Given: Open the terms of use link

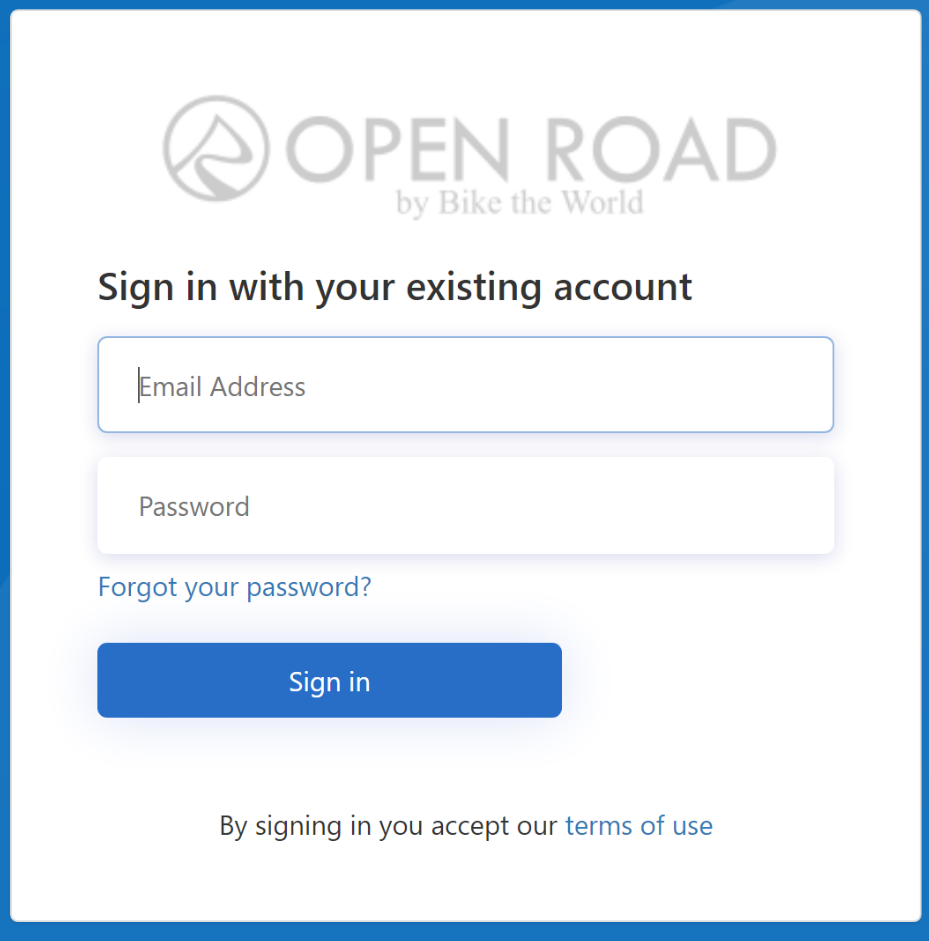Looking at the screenshot, I should pyautogui.click(x=639, y=826).
